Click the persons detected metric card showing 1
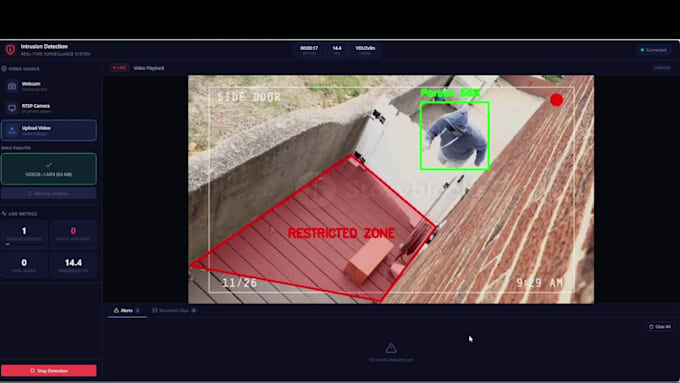The image size is (680, 383). click(x=24, y=234)
